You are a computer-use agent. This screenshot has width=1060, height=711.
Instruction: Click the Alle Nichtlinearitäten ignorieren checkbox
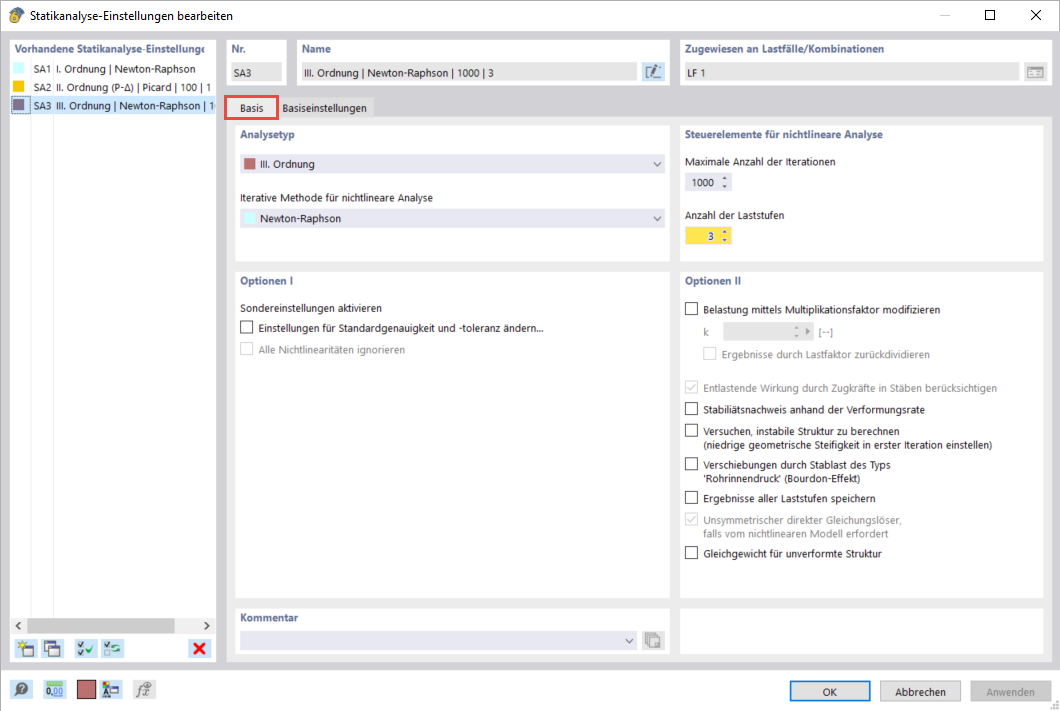[247, 349]
